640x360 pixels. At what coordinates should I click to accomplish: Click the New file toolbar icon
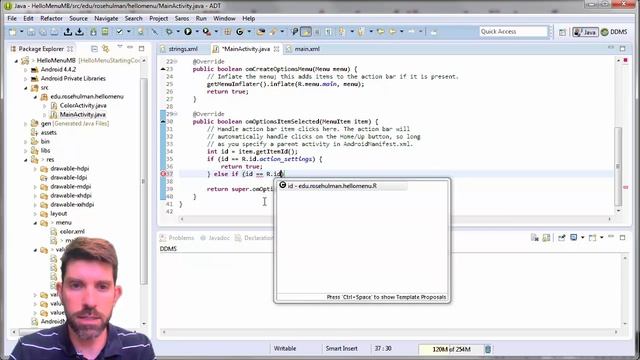coord(13,32)
